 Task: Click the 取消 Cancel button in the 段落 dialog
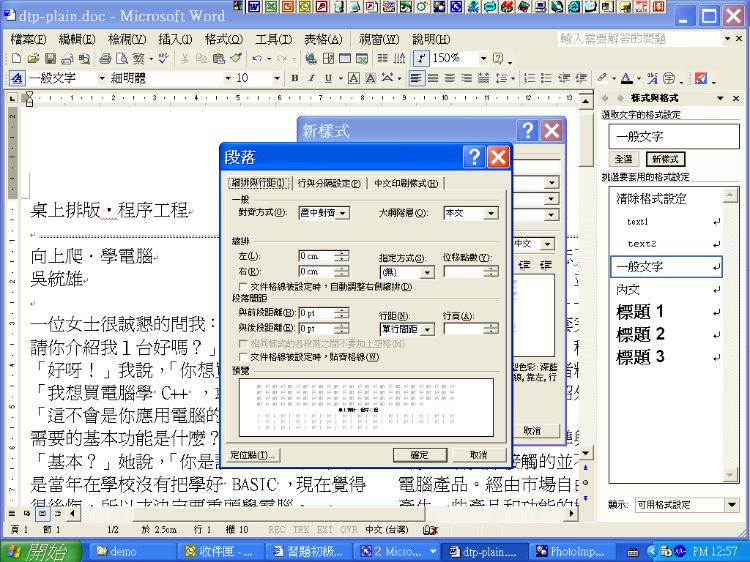point(478,455)
